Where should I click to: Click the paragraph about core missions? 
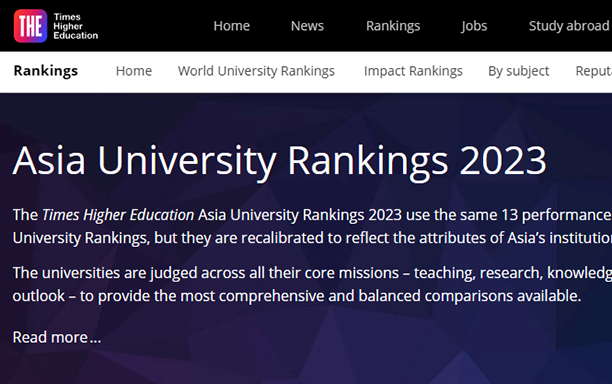pyautogui.click(x=312, y=284)
